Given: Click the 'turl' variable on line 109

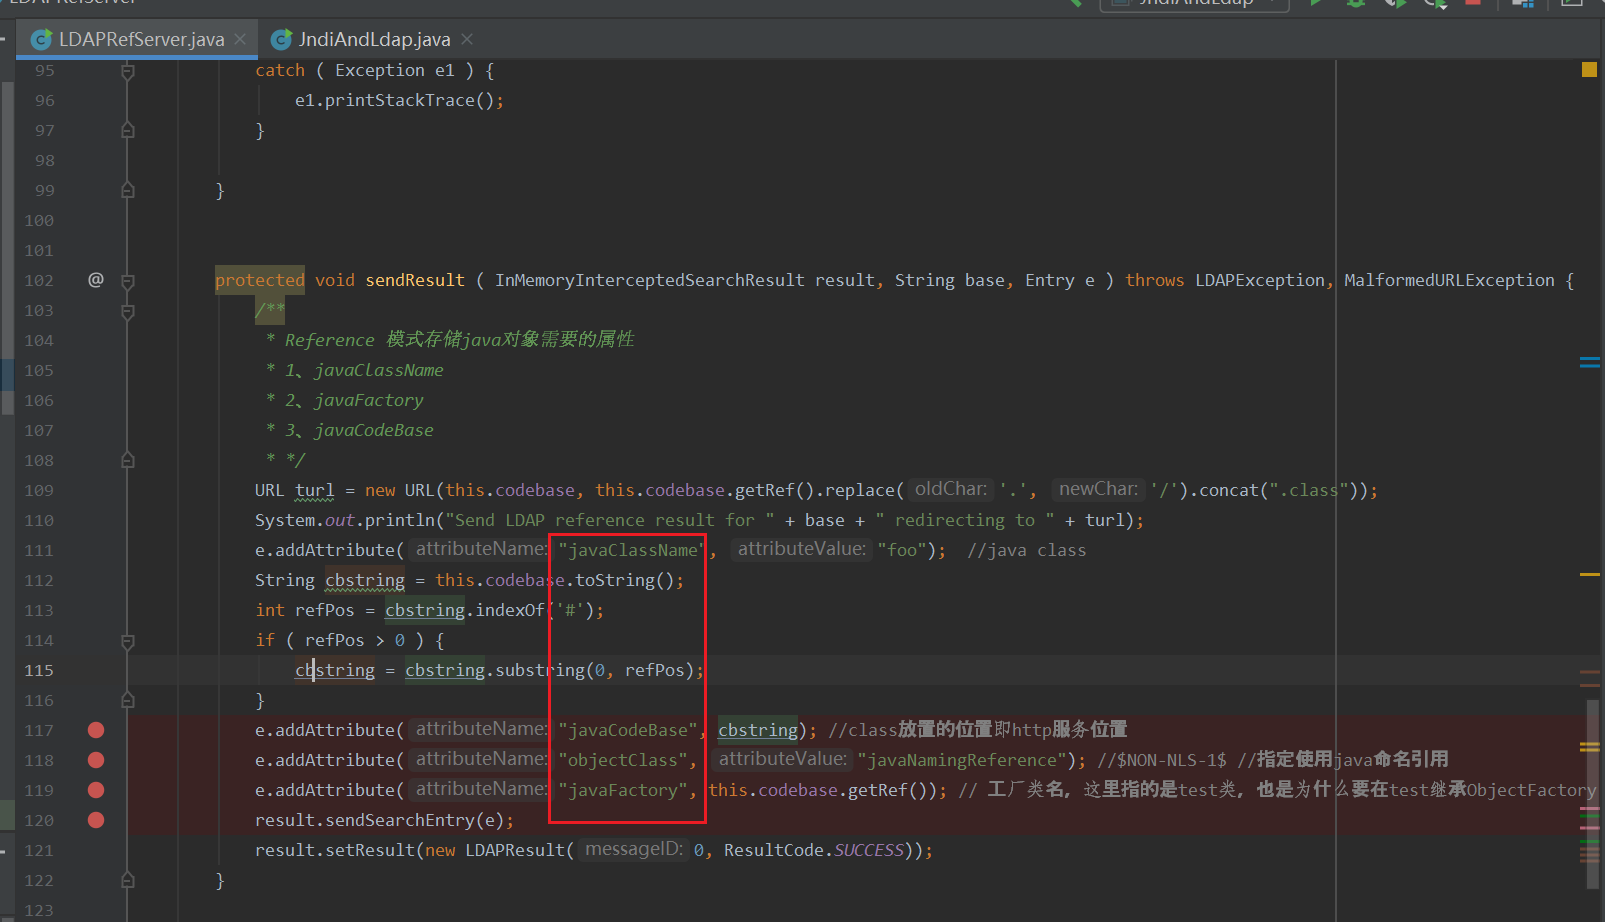Looking at the screenshot, I should click(314, 490).
